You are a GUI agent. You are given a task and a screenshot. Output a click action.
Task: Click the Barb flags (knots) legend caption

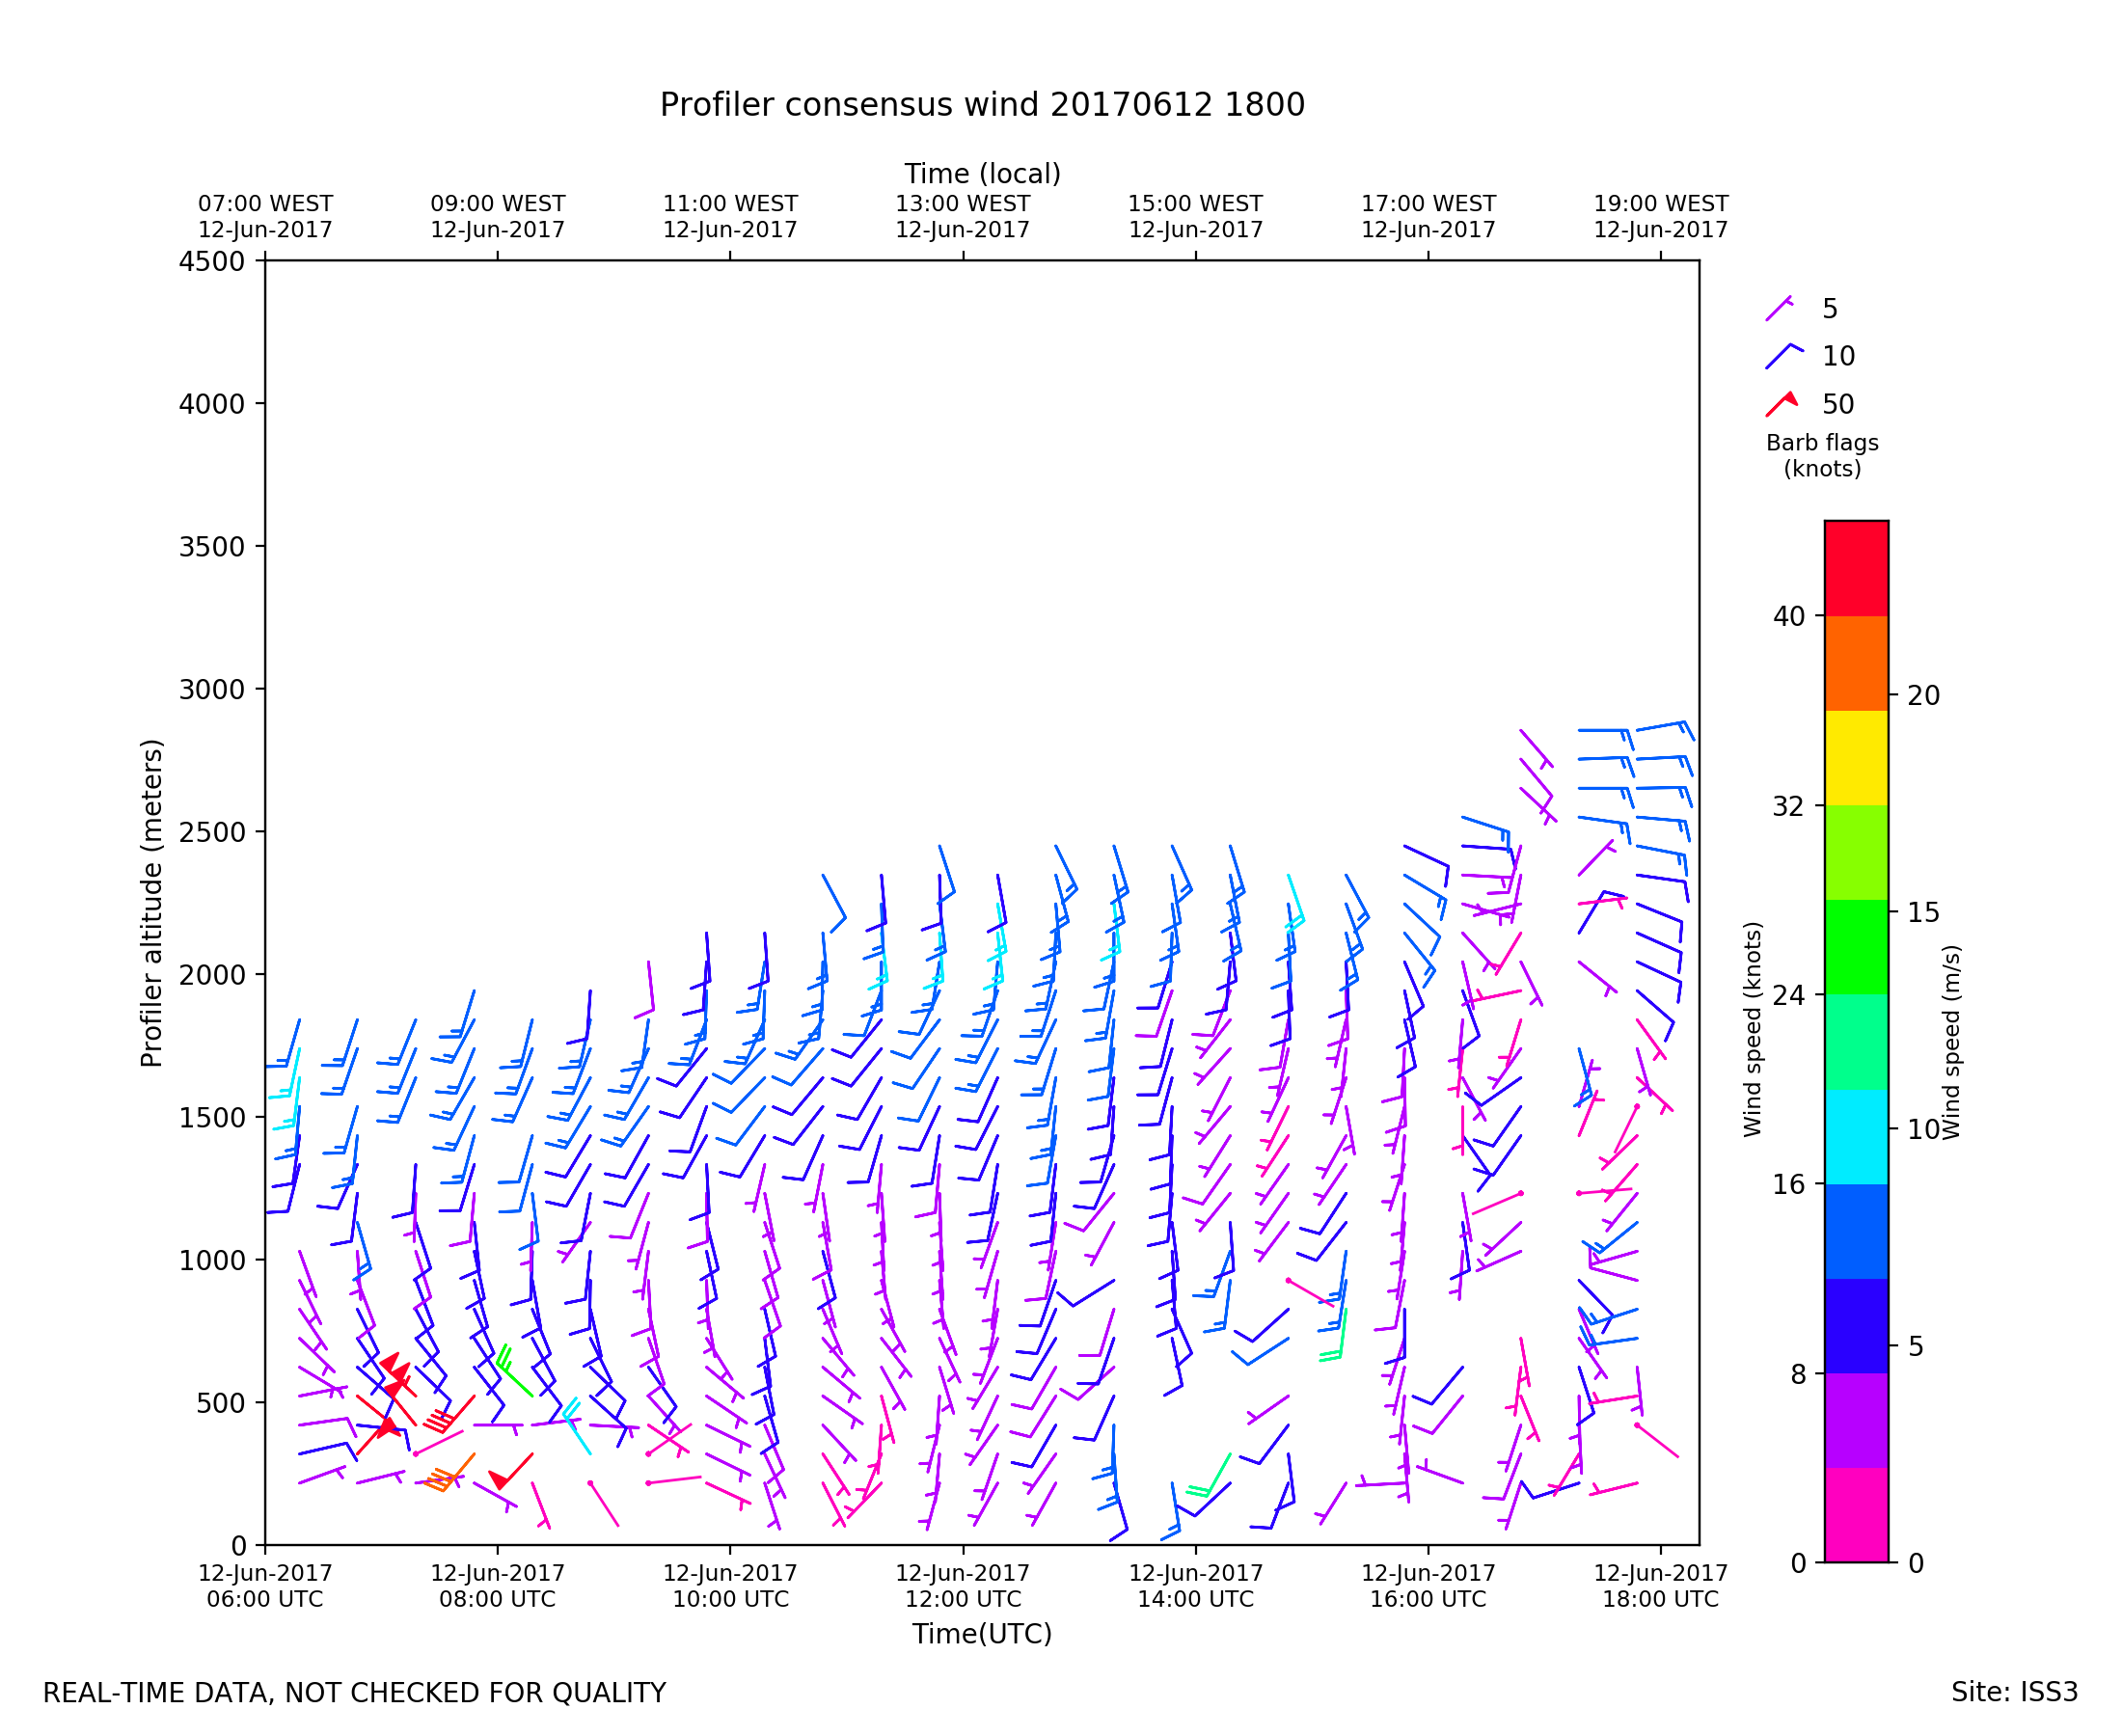(1822, 456)
